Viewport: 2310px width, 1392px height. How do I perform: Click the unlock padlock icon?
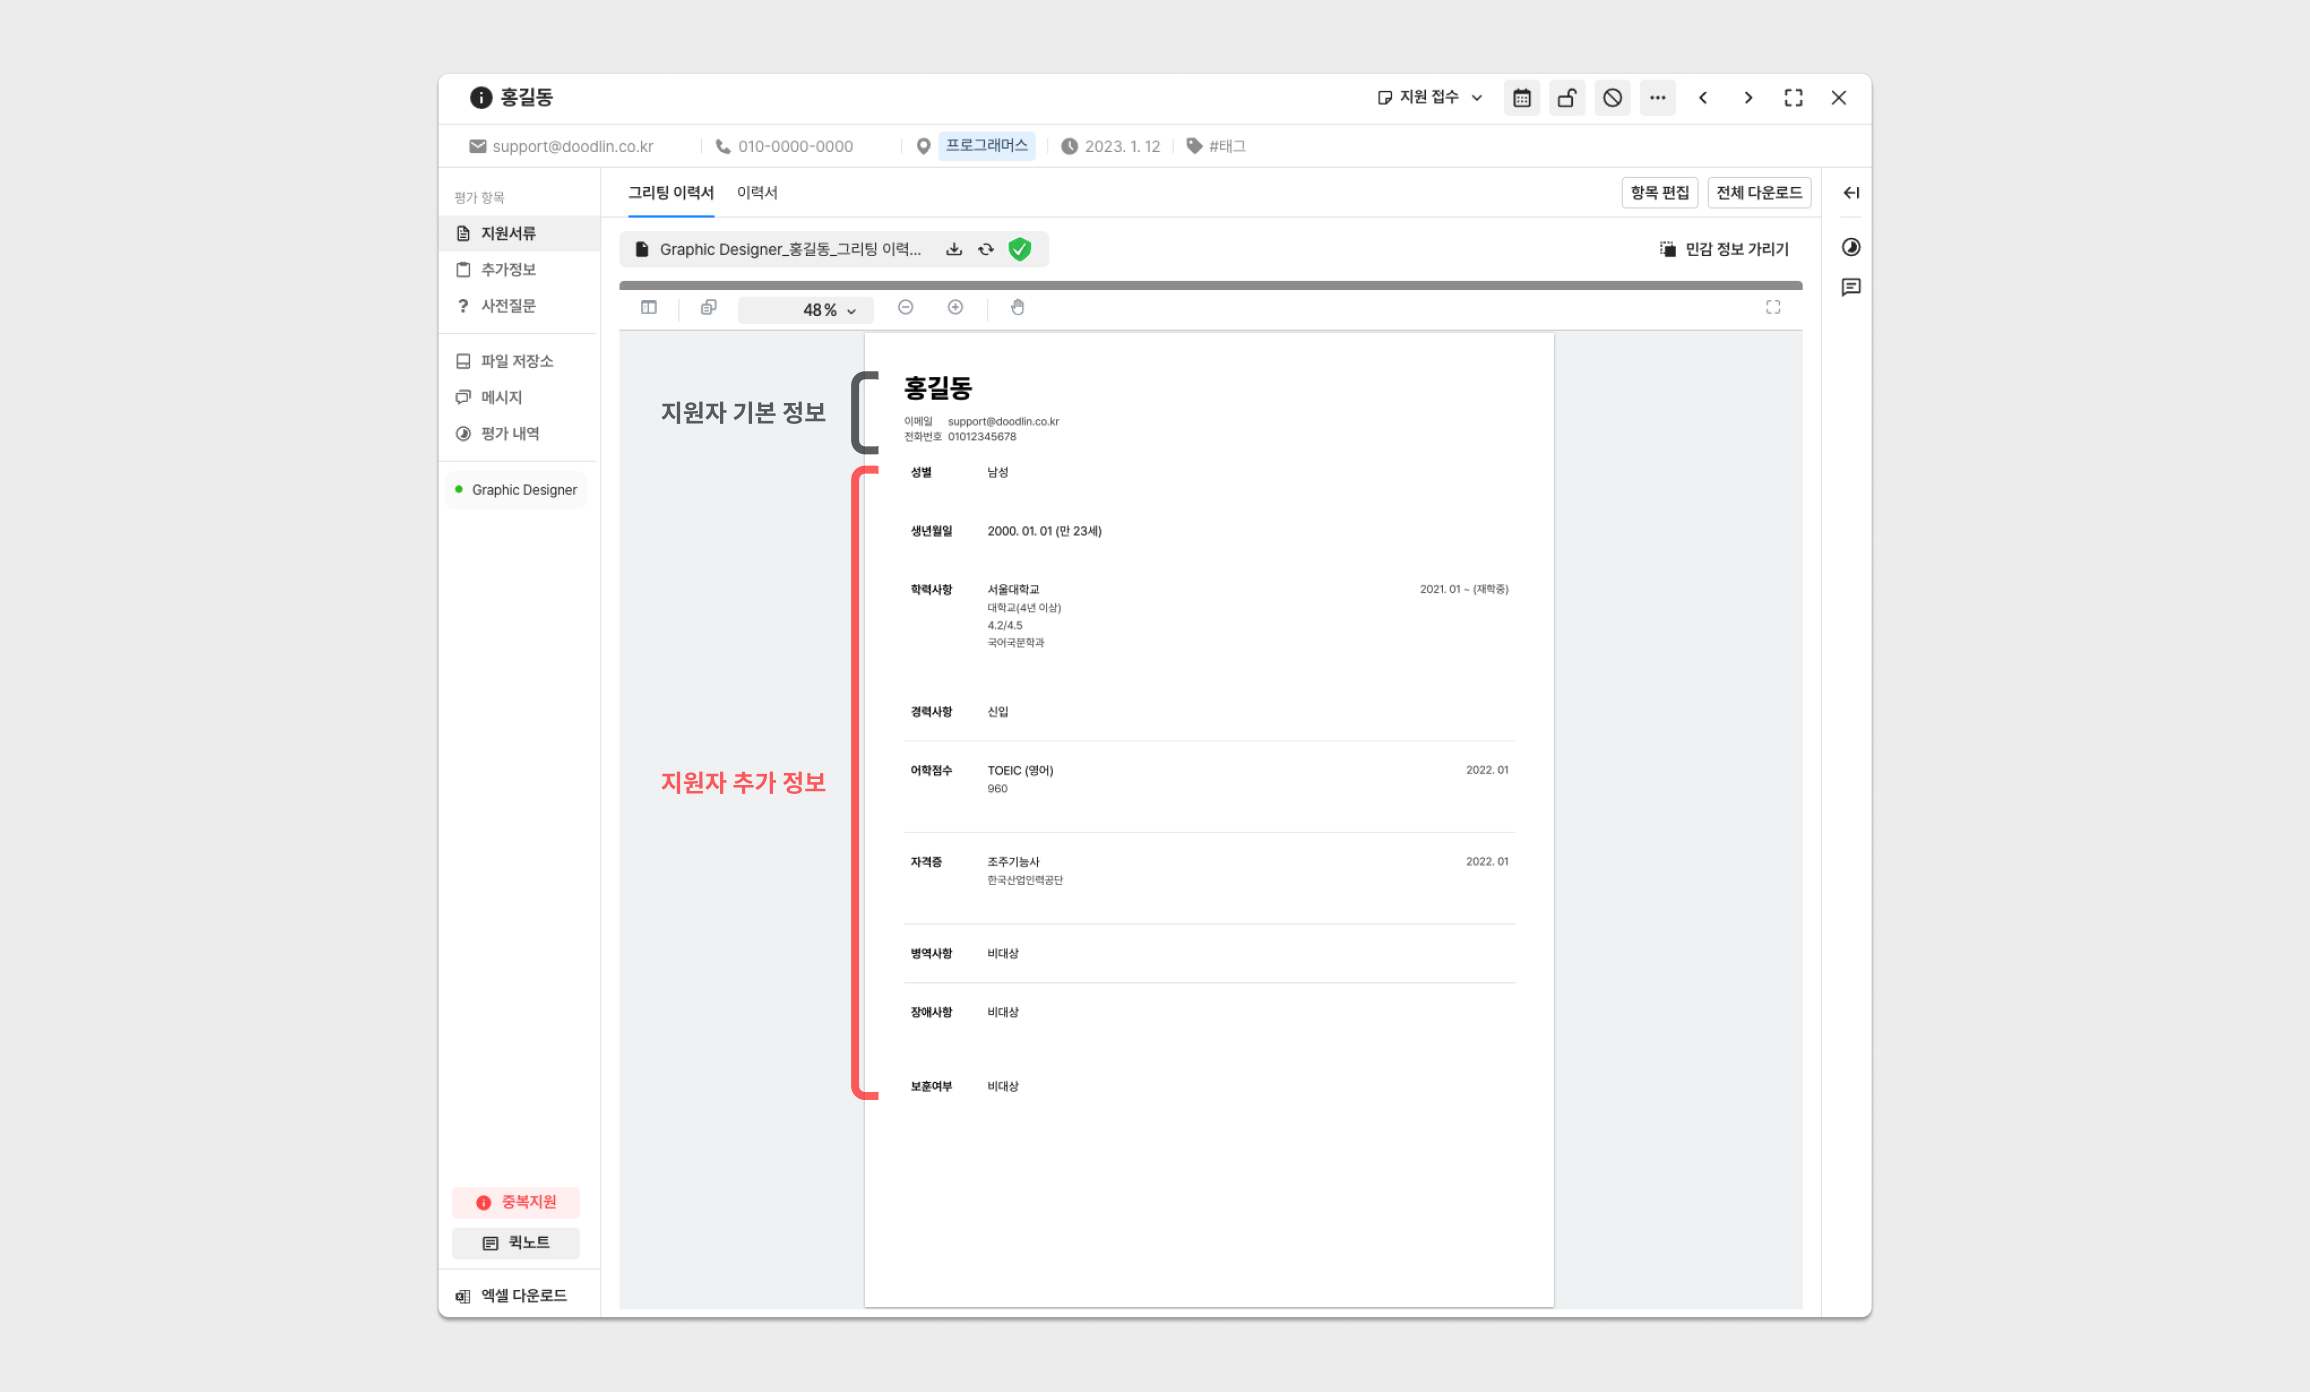point(1566,98)
